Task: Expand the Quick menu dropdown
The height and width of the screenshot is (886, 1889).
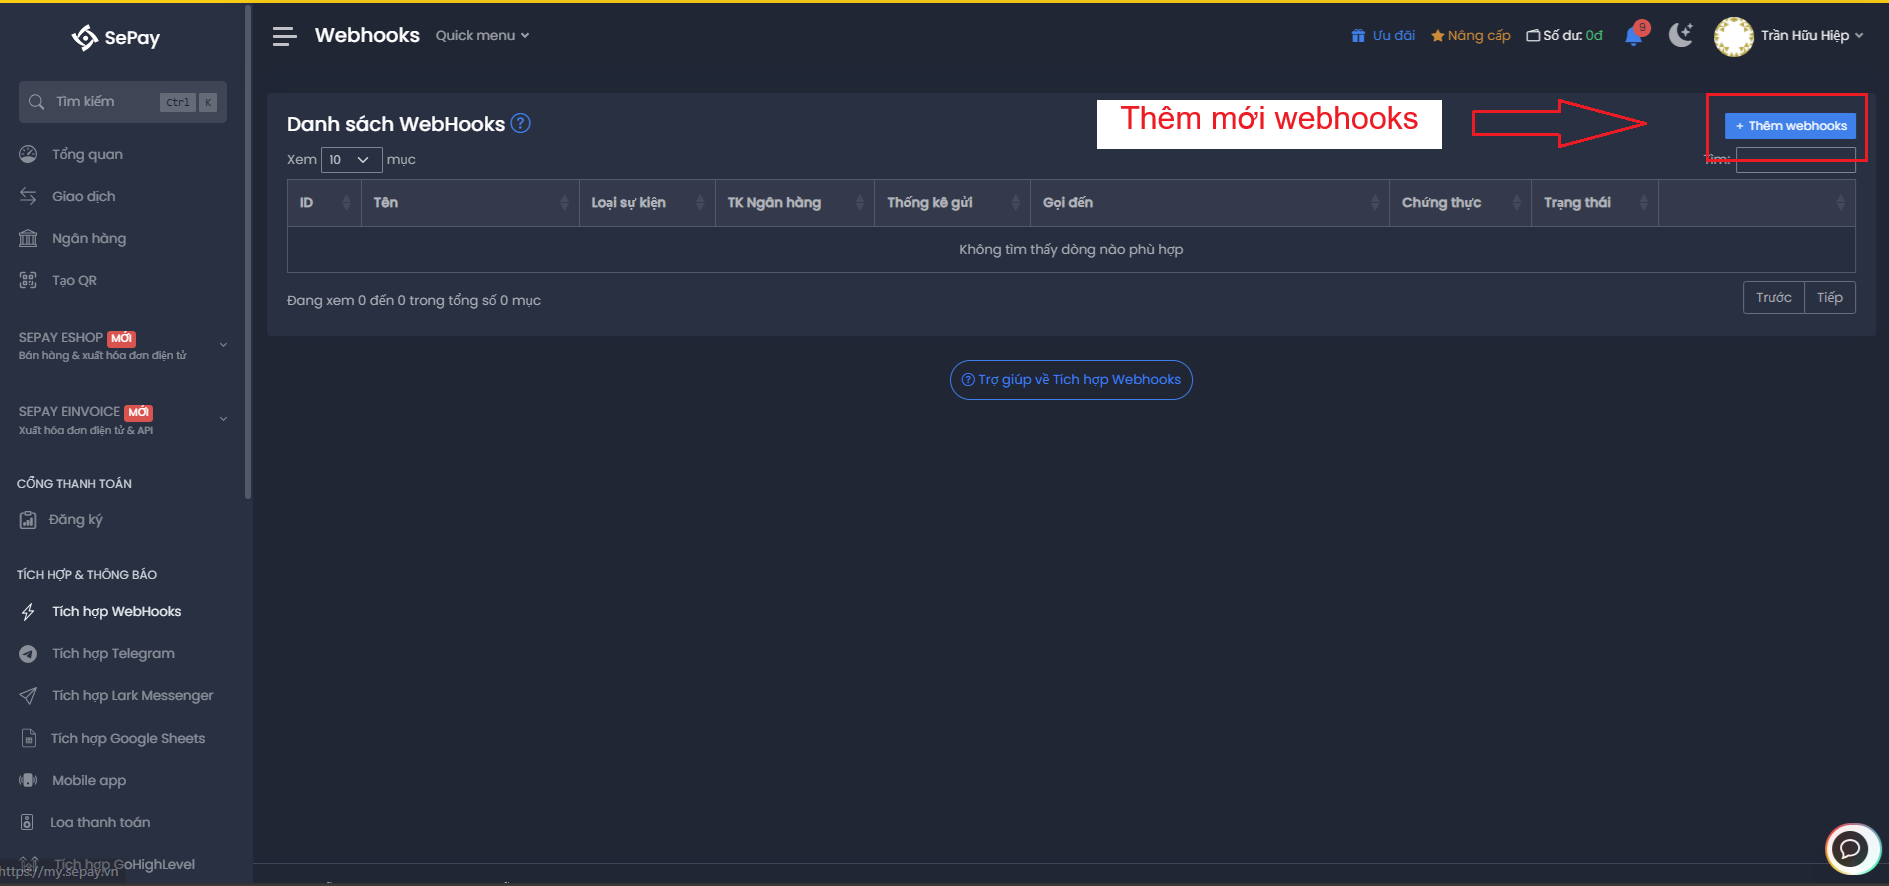Action: (x=482, y=36)
